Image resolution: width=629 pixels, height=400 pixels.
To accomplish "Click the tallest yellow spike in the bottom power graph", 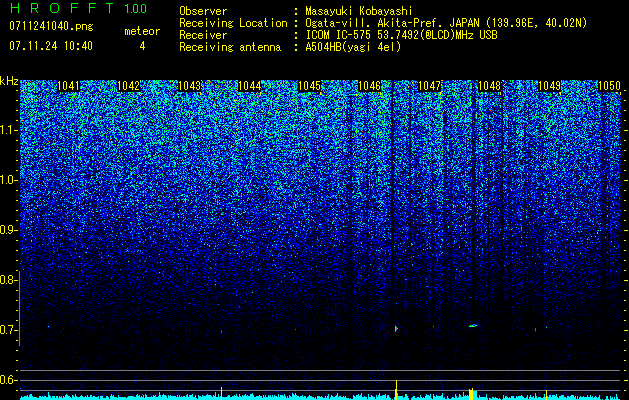I will [x=396, y=389].
